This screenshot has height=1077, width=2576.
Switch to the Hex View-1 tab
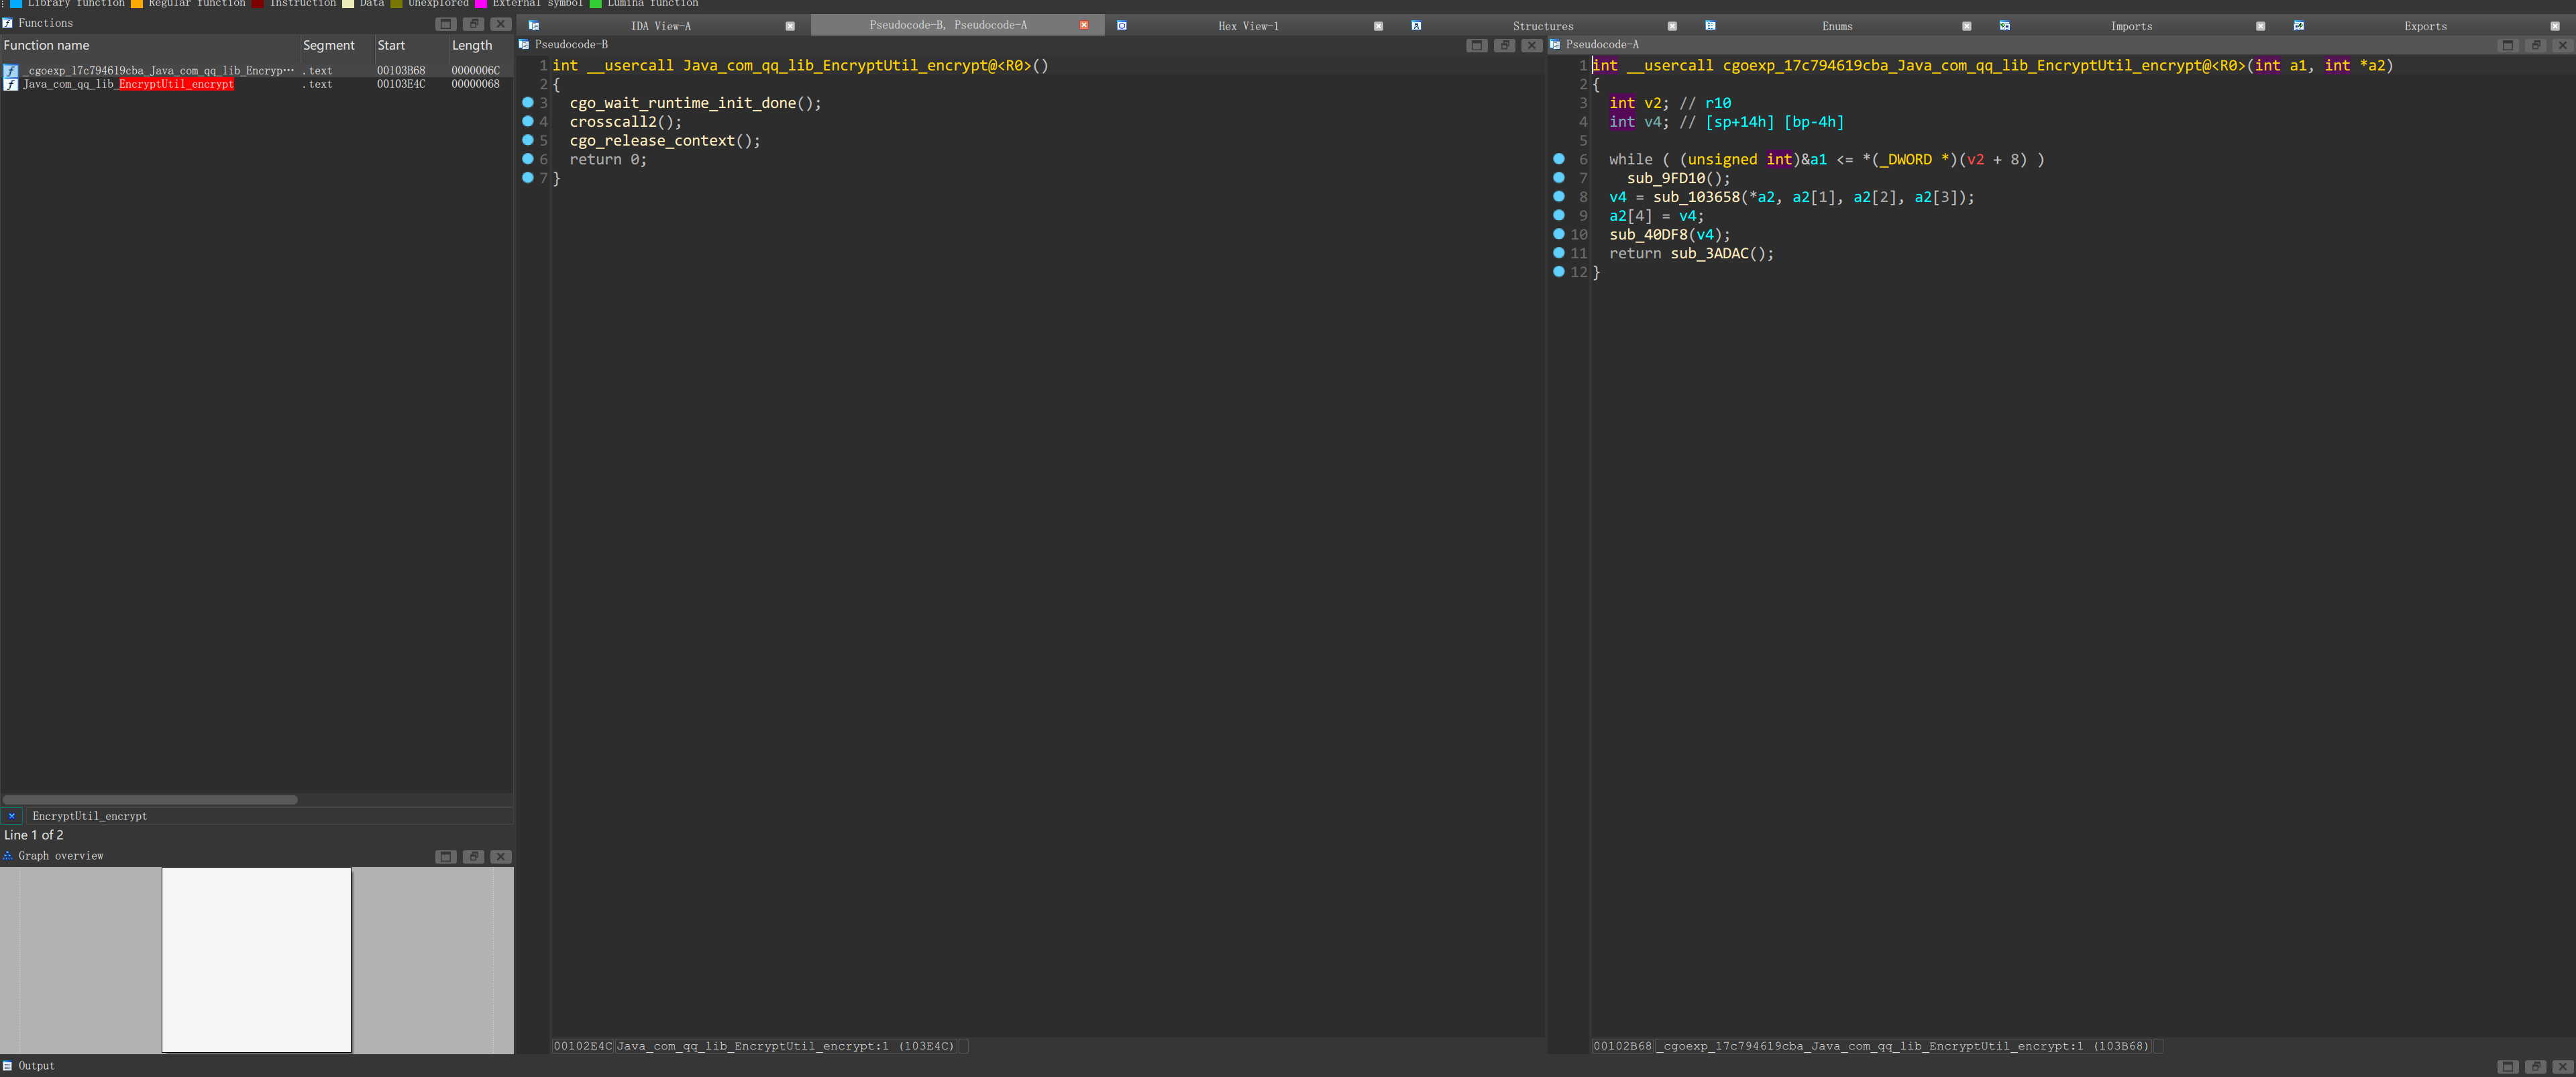[x=1247, y=26]
